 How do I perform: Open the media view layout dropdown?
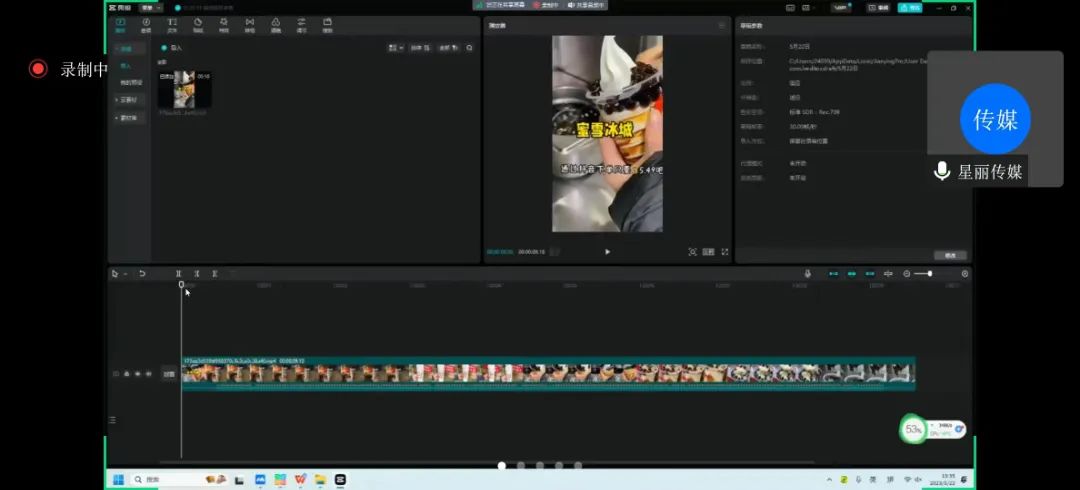pos(395,47)
